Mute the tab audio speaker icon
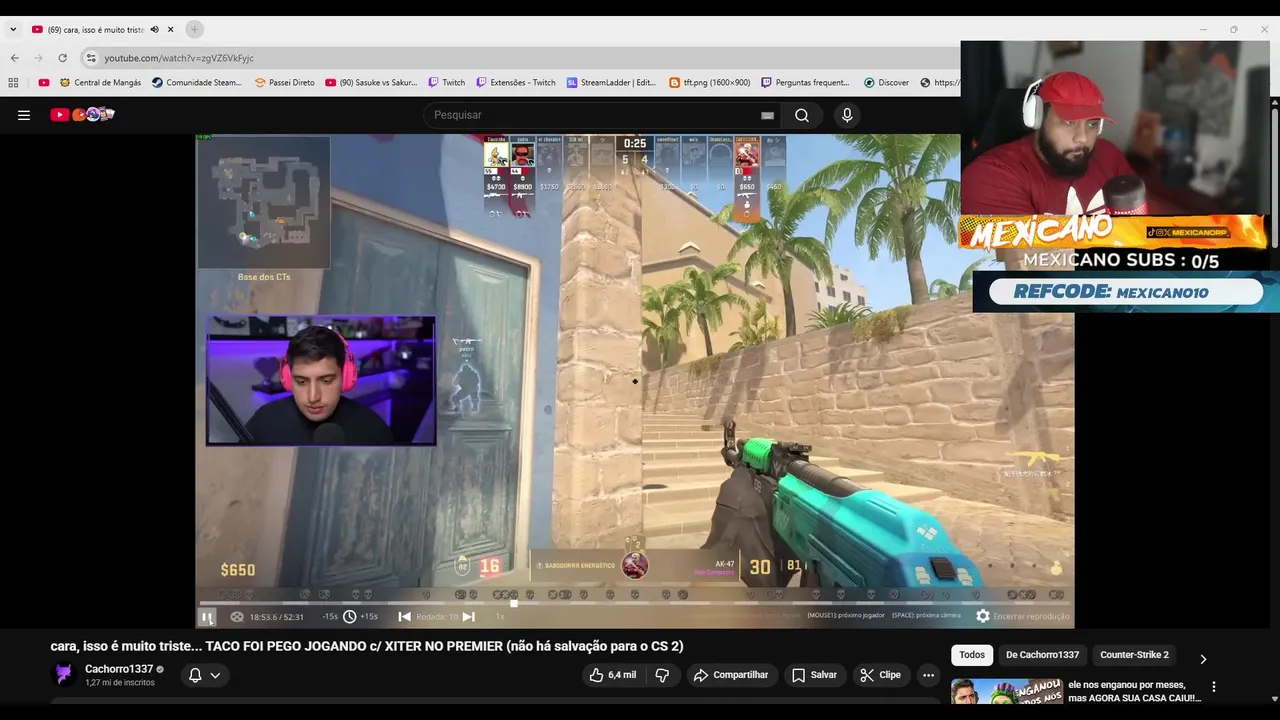Viewport: 1280px width, 720px height. 154,29
